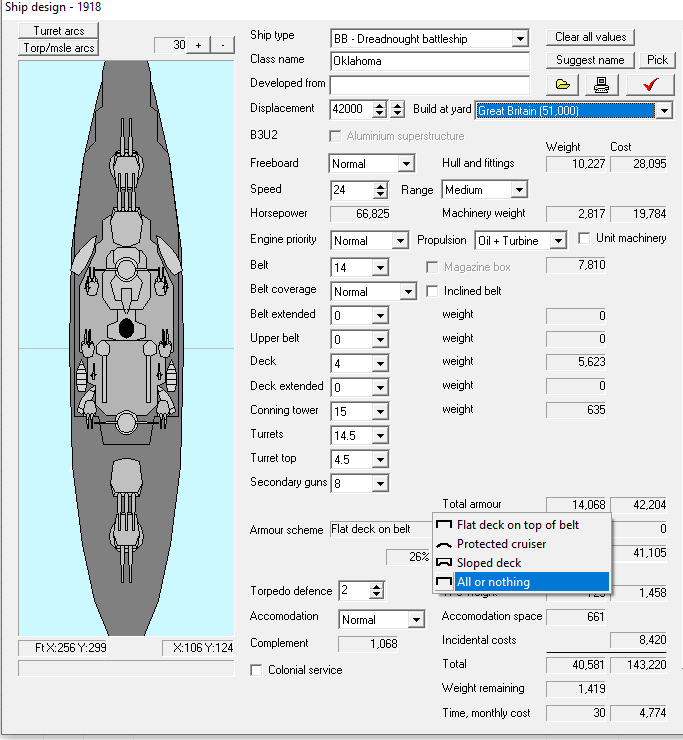The image size is (683, 740).
Task: Click the Incidental costs value 8,420
Action: tap(639, 640)
